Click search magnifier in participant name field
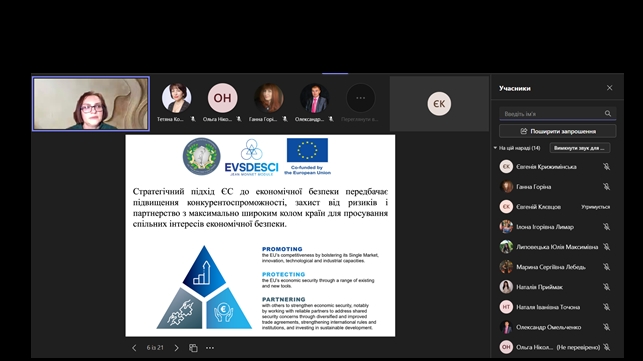 click(608, 114)
